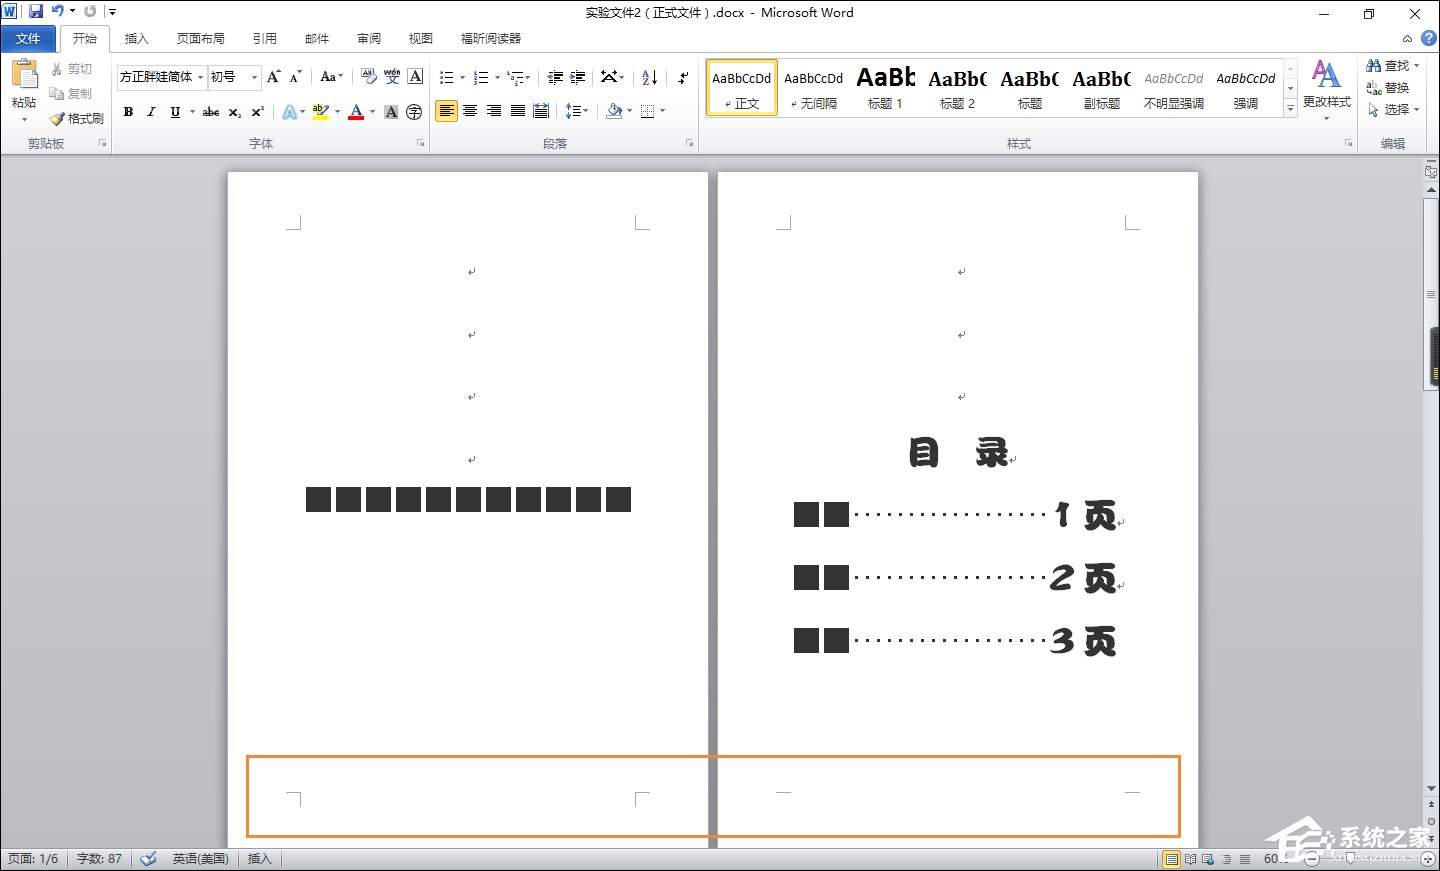The width and height of the screenshot is (1440, 871).
Task: Click the Save icon in the quick access toolbar
Action: point(36,11)
